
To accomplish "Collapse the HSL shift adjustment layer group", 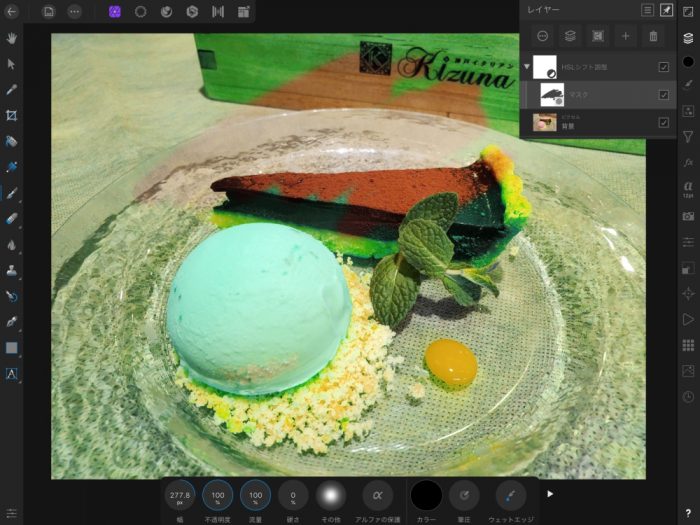I will click(x=527, y=67).
